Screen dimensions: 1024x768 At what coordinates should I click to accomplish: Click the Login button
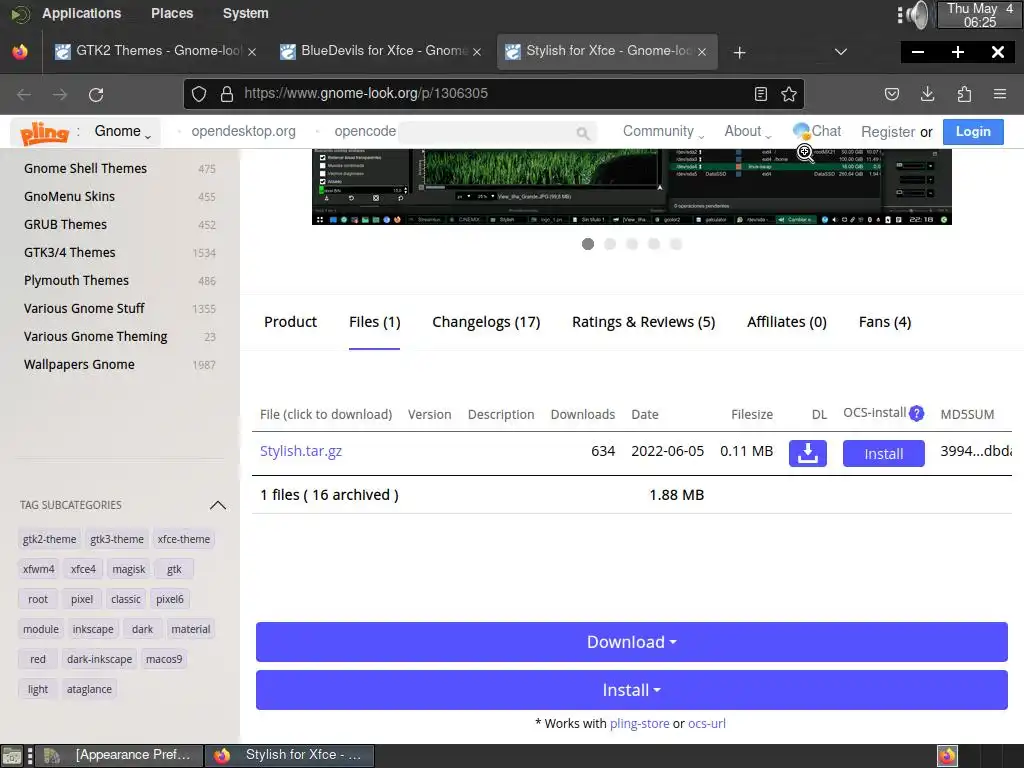pos(973,131)
